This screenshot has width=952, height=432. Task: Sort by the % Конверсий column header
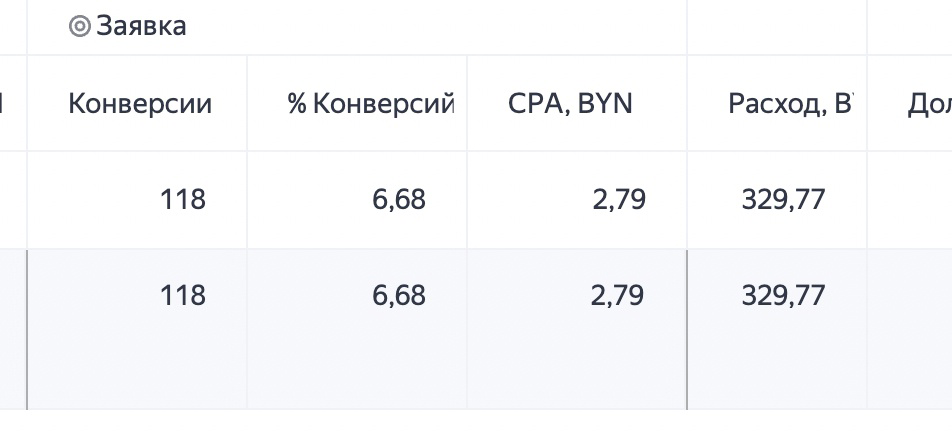tap(371, 104)
